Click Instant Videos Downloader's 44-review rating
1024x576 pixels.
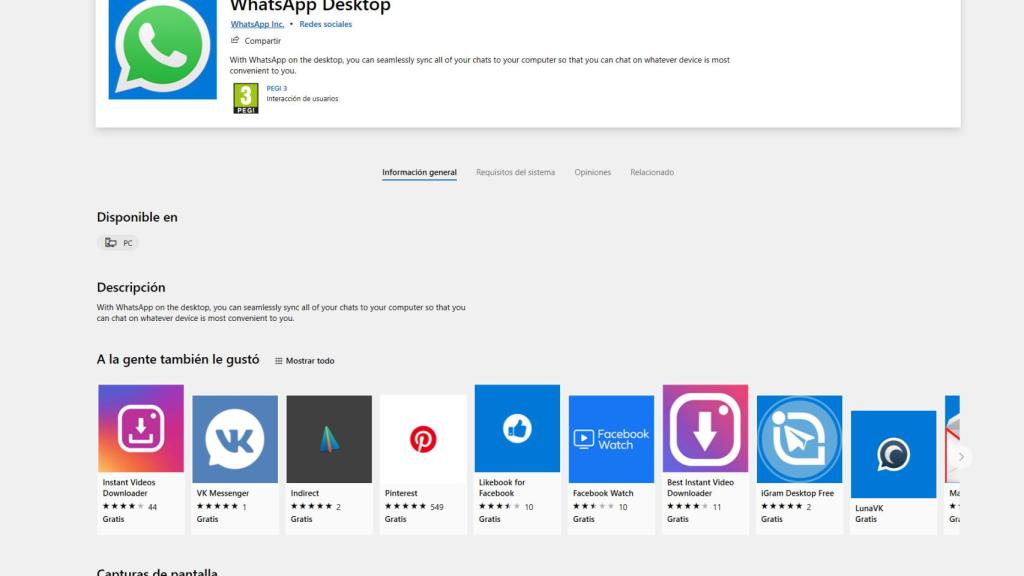[129, 507]
